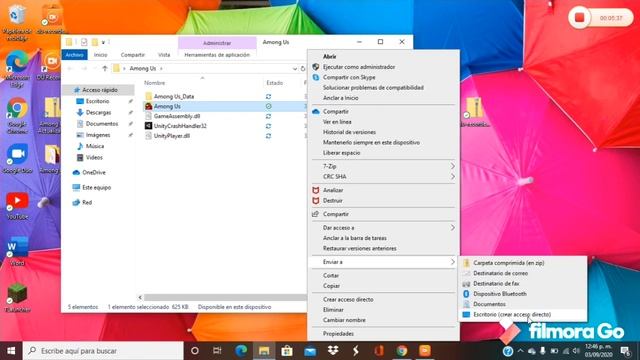This screenshot has height=360, width=640.
Task: Select the Among Us_Data folder
Action: click(x=173, y=96)
